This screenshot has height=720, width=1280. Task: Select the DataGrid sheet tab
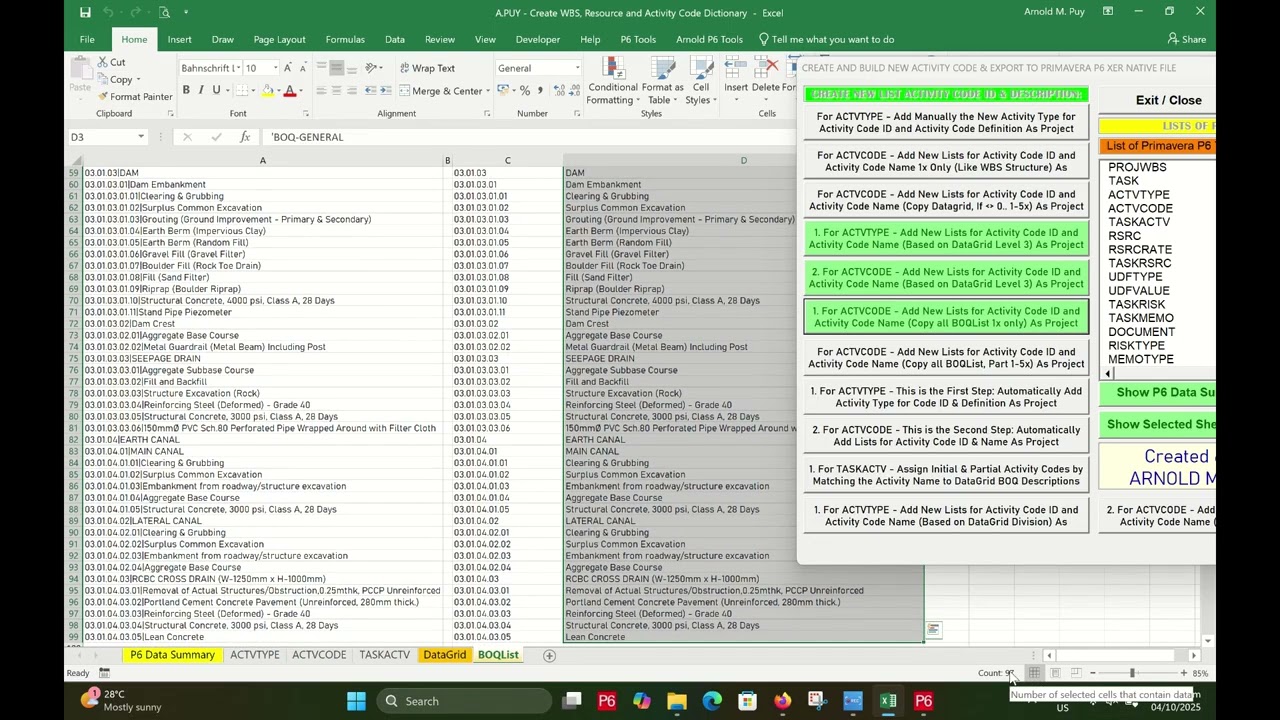click(444, 655)
